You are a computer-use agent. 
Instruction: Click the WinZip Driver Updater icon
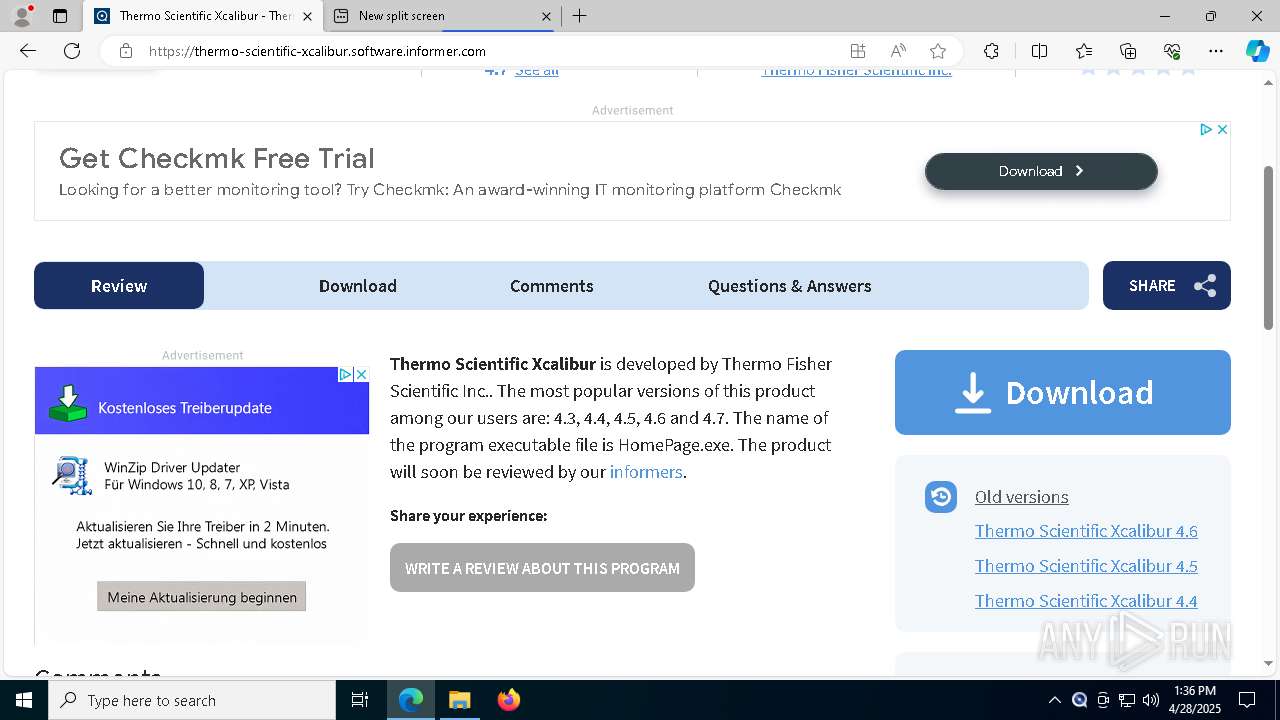[72, 476]
